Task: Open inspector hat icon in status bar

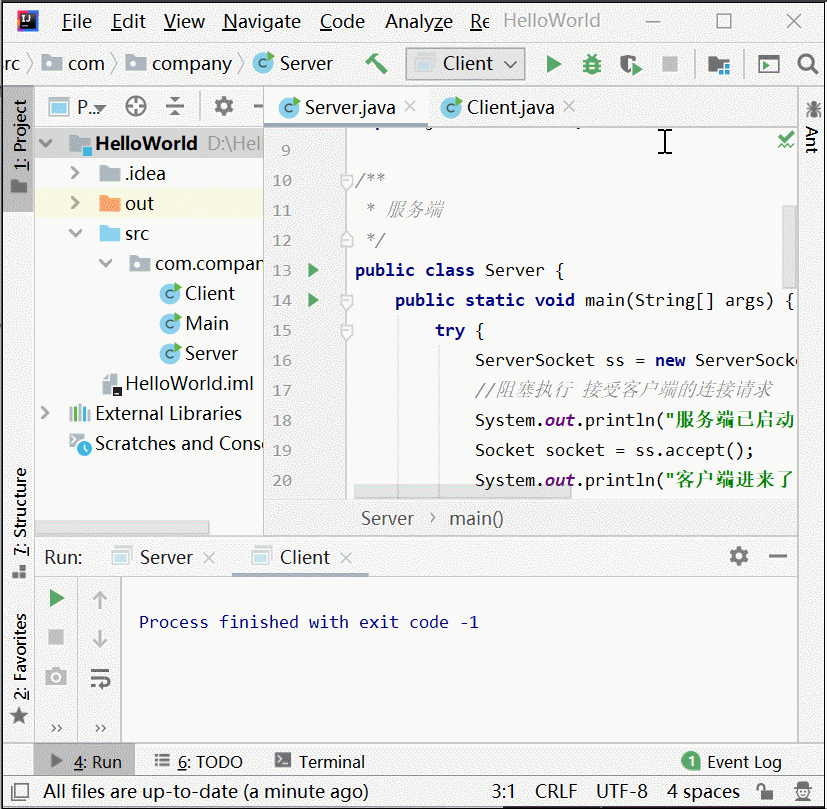Action: pyautogui.click(x=803, y=791)
